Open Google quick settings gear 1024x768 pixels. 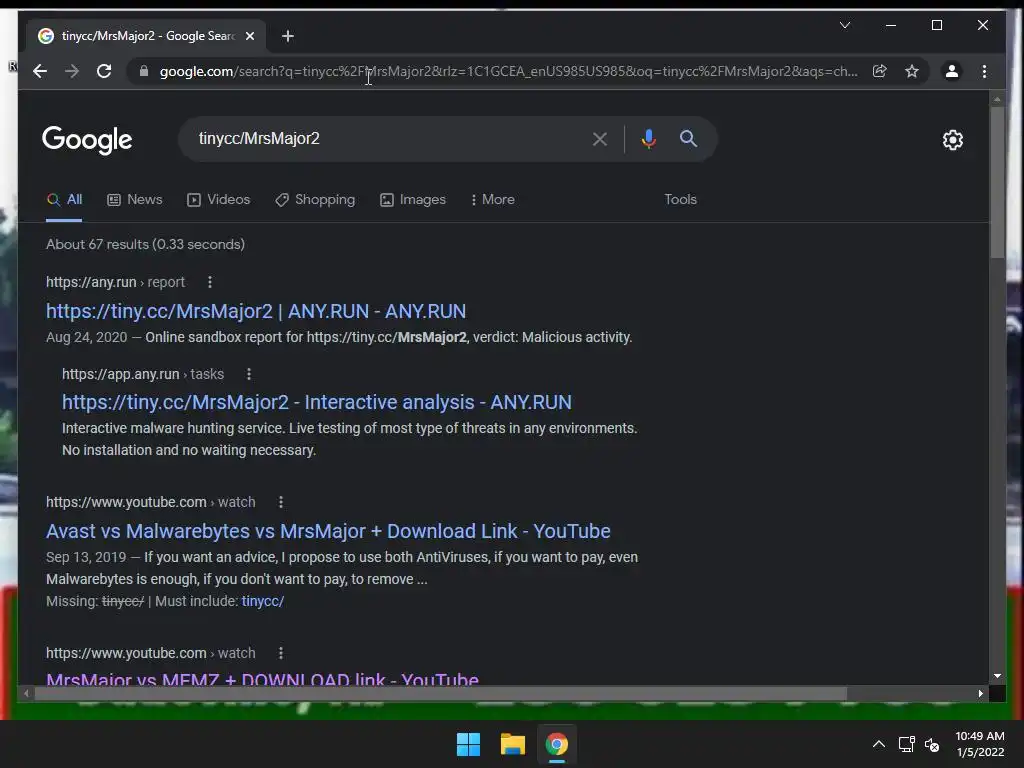953,140
